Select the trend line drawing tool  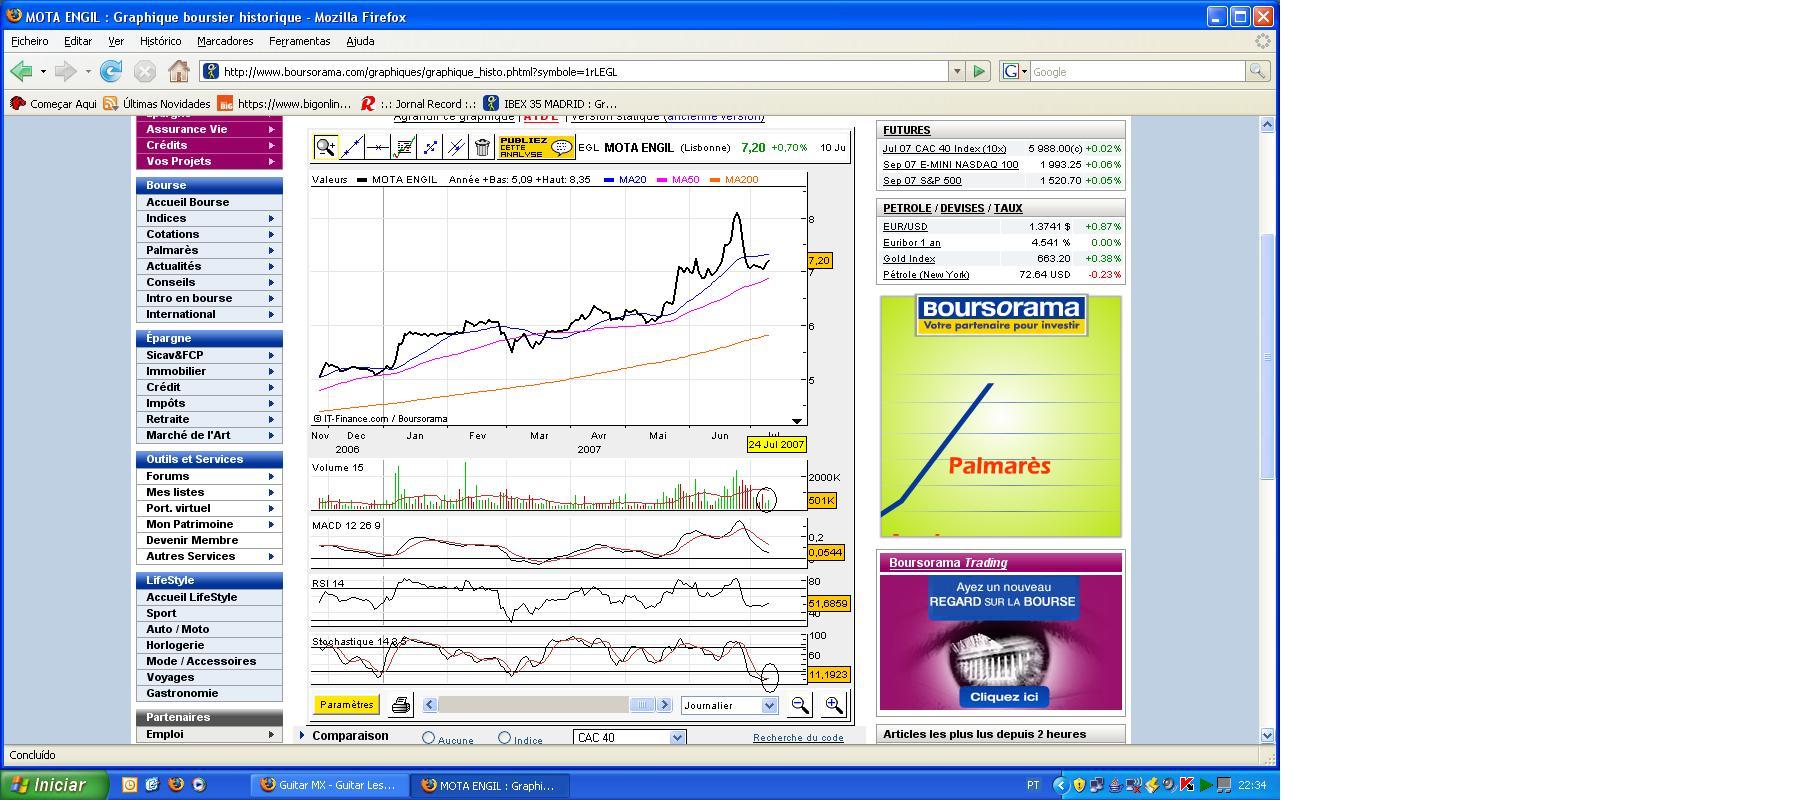coord(352,147)
